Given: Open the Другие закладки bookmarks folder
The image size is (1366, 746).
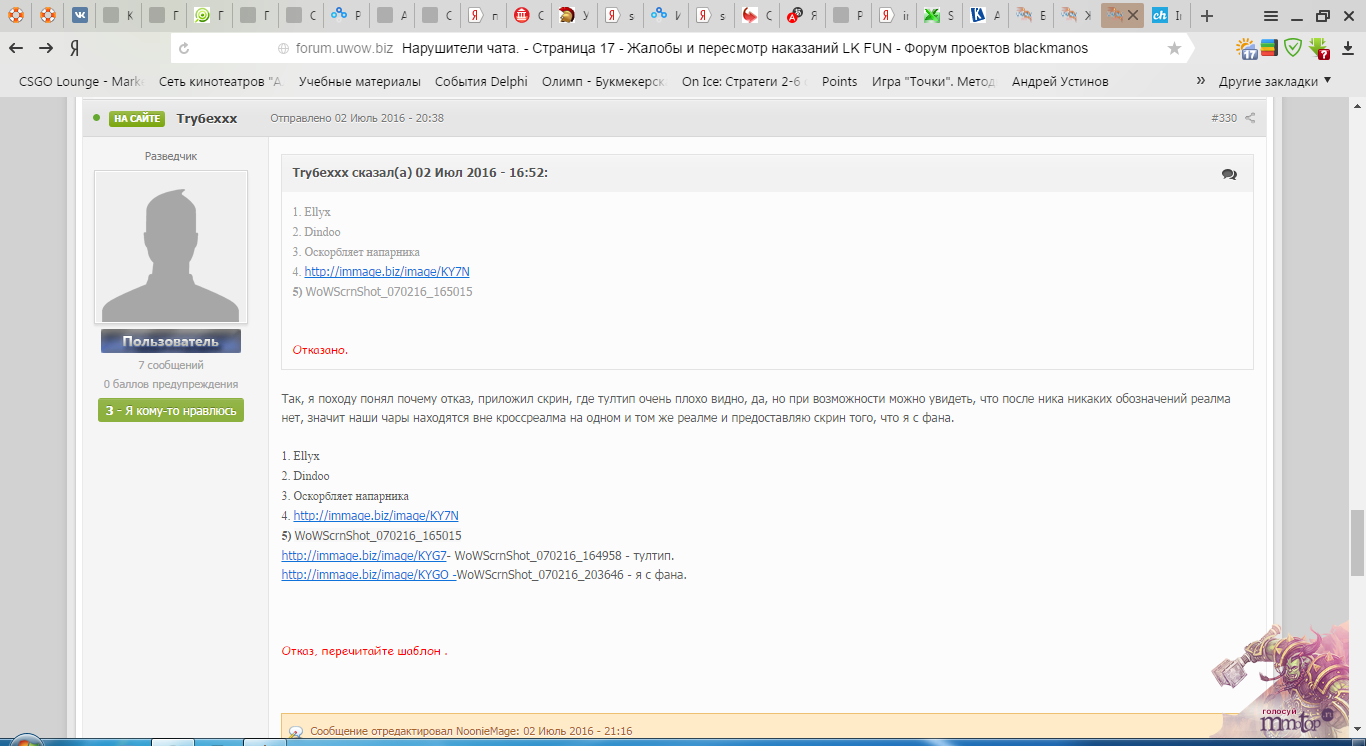Looking at the screenshot, I should click(x=1274, y=81).
